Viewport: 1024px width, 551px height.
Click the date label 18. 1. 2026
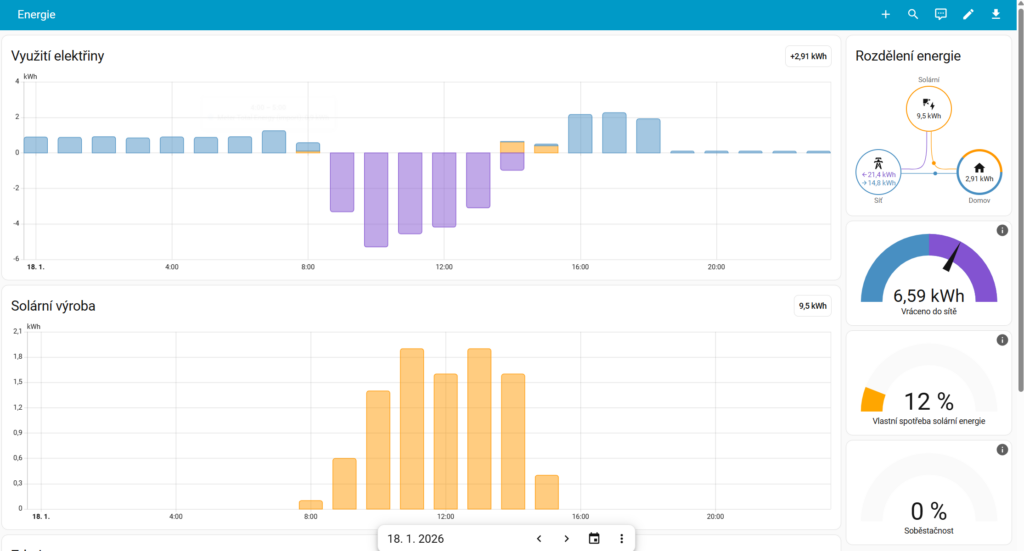coord(415,538)
